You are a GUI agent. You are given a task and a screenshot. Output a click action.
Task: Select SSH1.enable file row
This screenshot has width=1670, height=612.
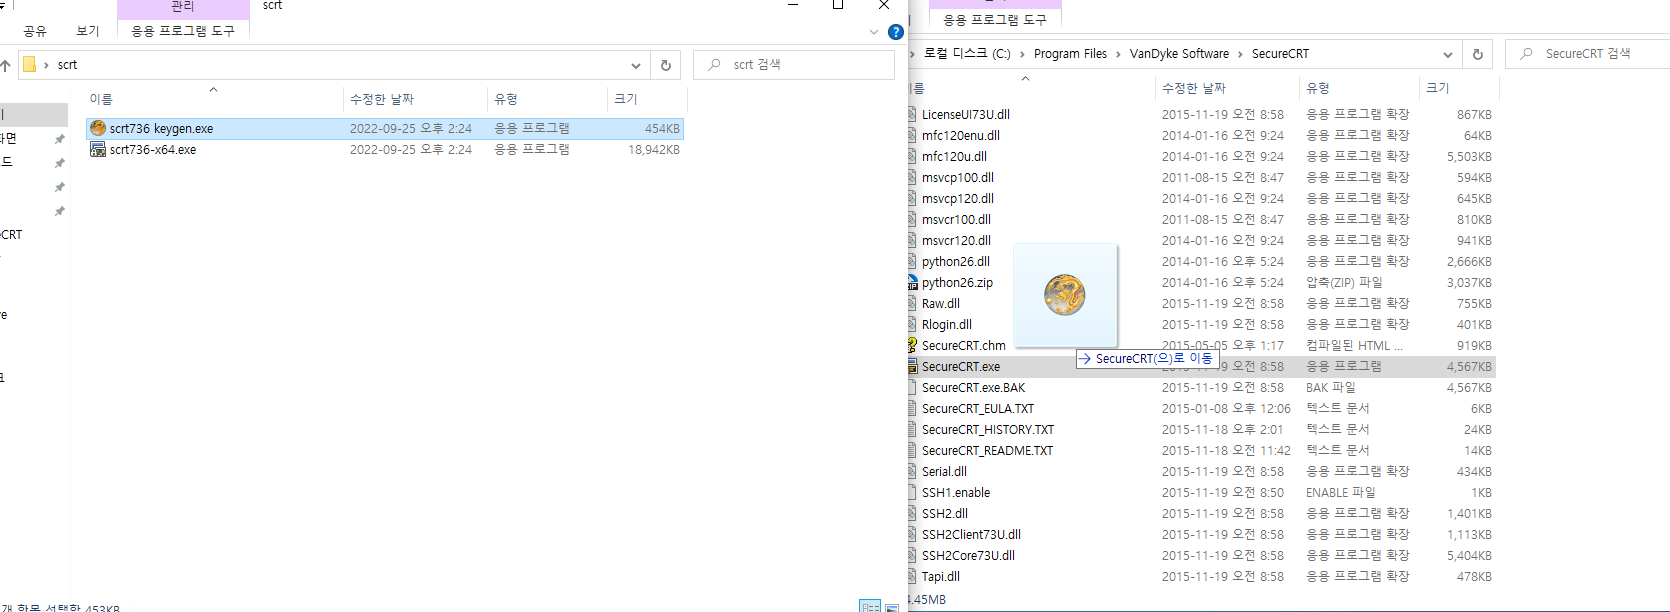pos(1201,493)
